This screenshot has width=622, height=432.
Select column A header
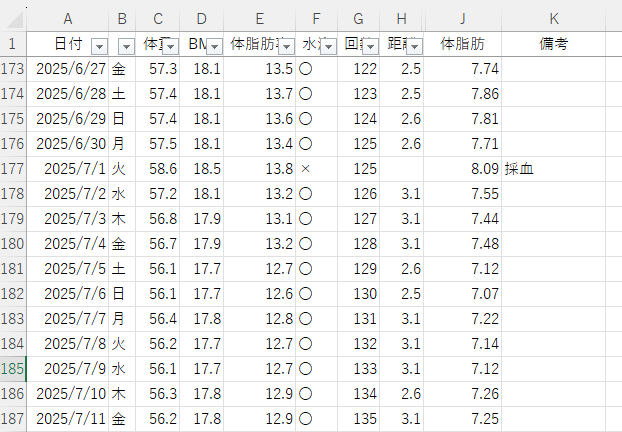point(68,19)
